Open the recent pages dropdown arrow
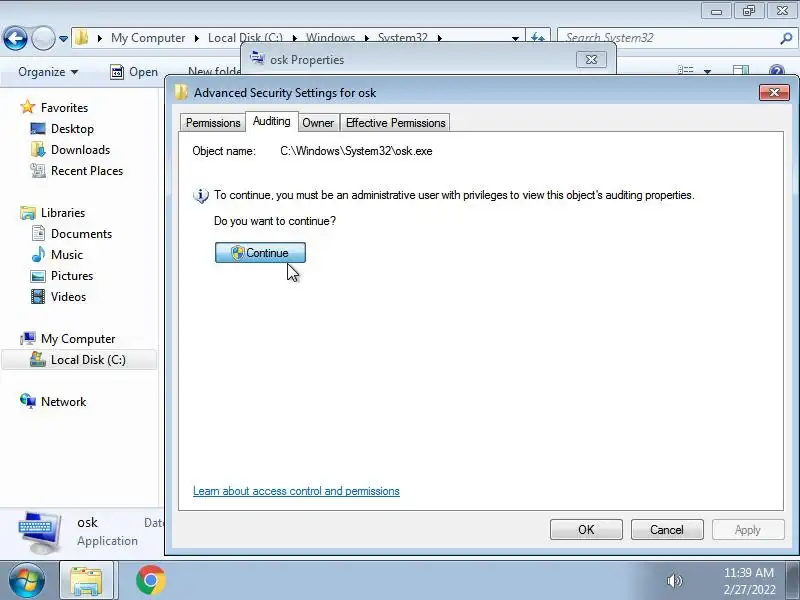The image size is (800, 600). pos(63,38)
